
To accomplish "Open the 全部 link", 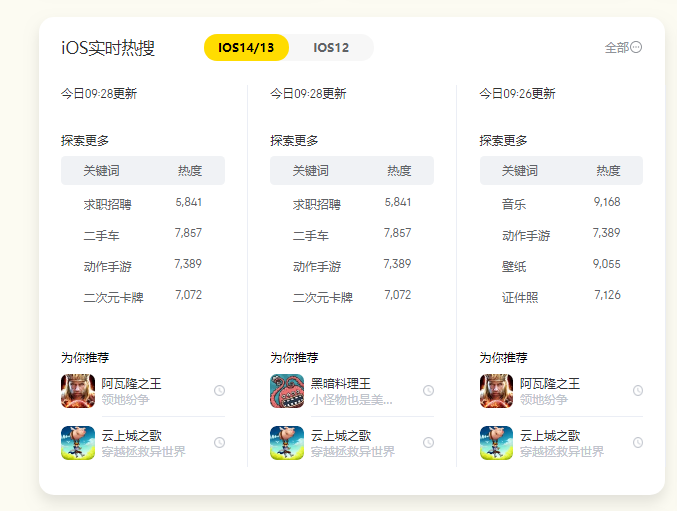I will click(x=617, y=47).
